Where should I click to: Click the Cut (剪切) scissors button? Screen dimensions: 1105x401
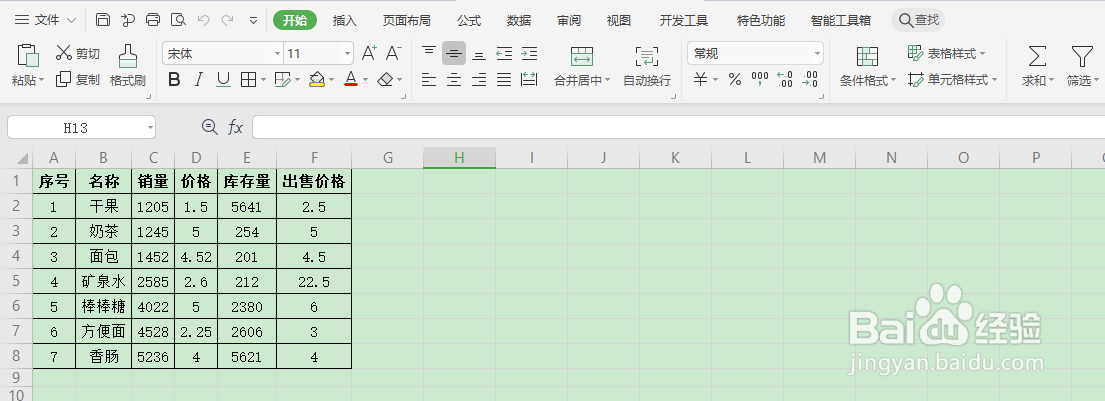click(78, 53)
